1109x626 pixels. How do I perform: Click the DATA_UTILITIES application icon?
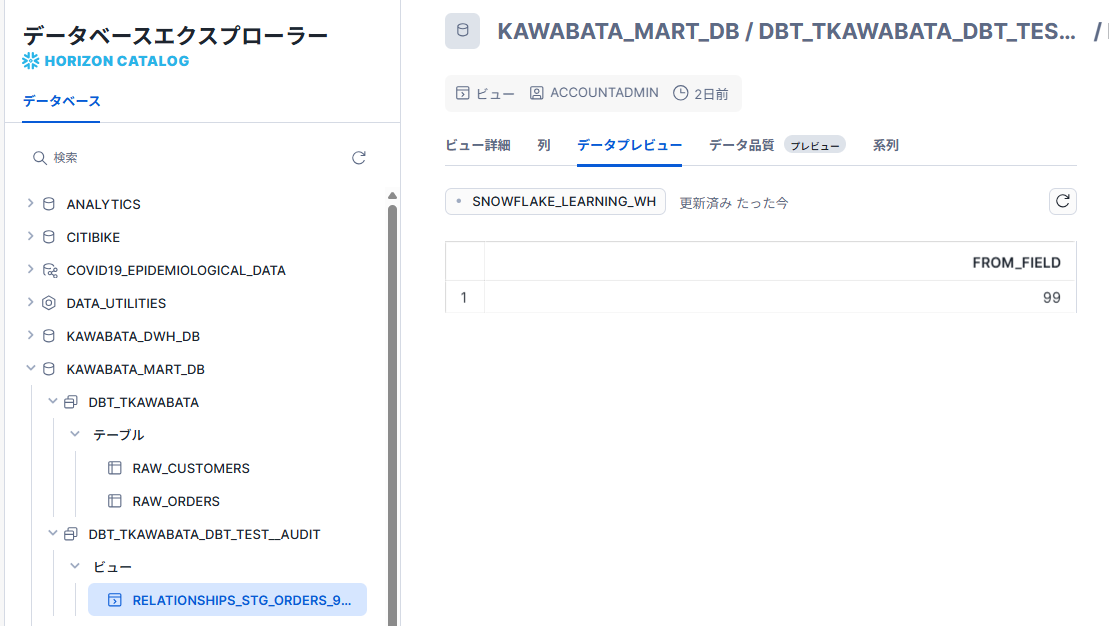[49, 303]
